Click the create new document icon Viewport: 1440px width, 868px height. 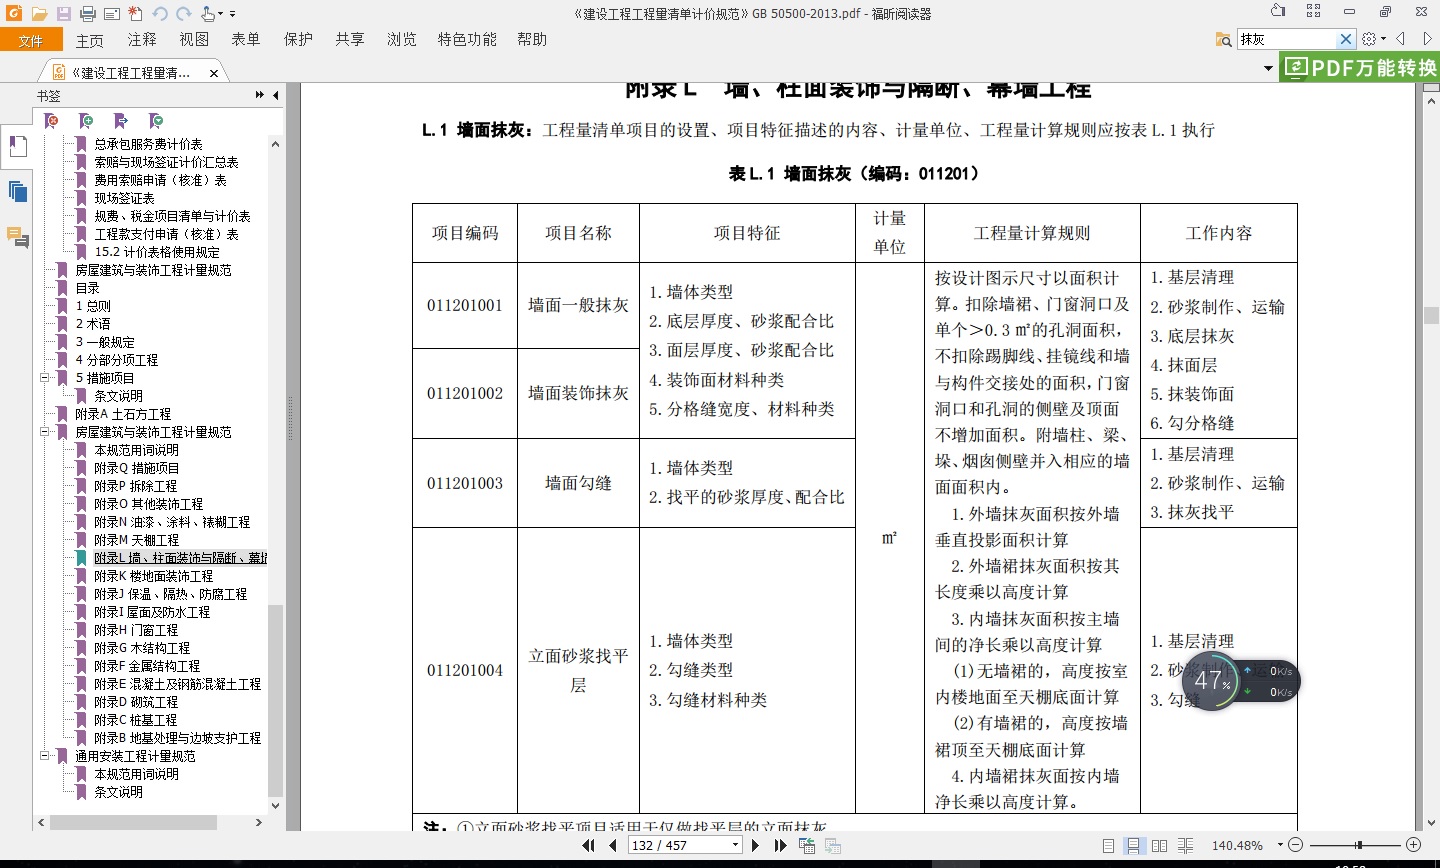click(x=136, y=14)
